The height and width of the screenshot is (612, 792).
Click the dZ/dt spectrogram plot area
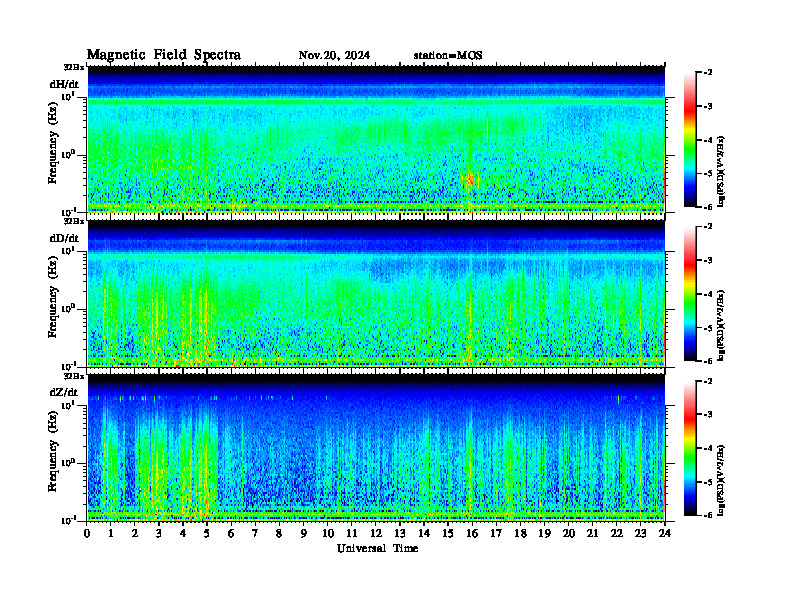(376, 448)
